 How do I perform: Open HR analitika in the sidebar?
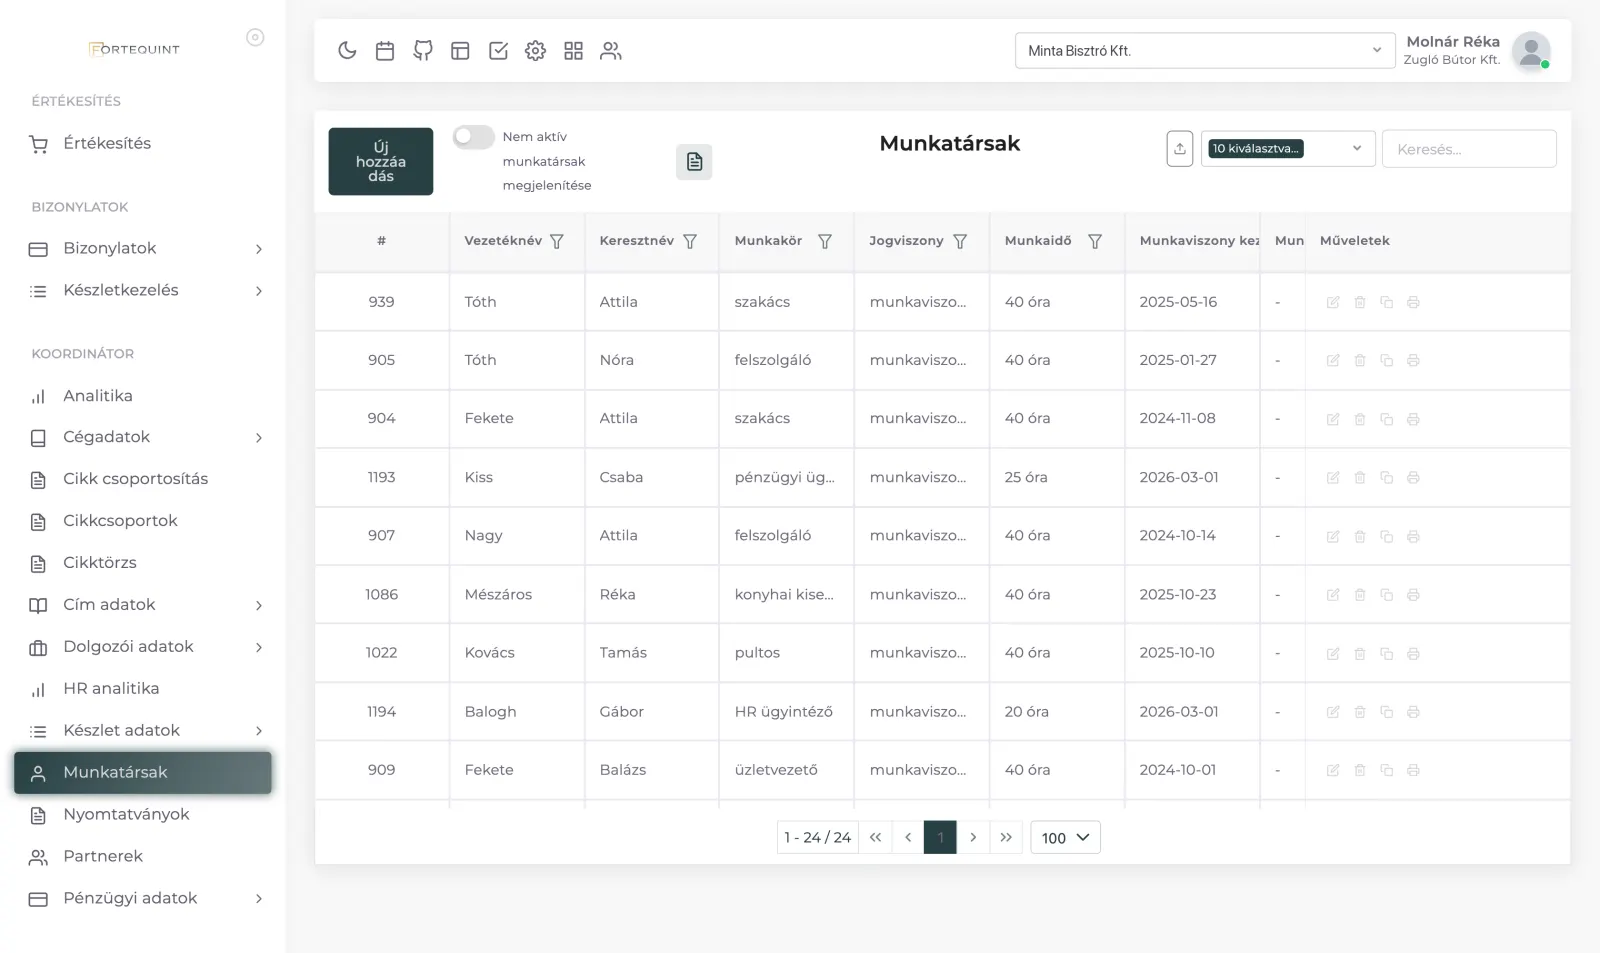click(145, 689)
